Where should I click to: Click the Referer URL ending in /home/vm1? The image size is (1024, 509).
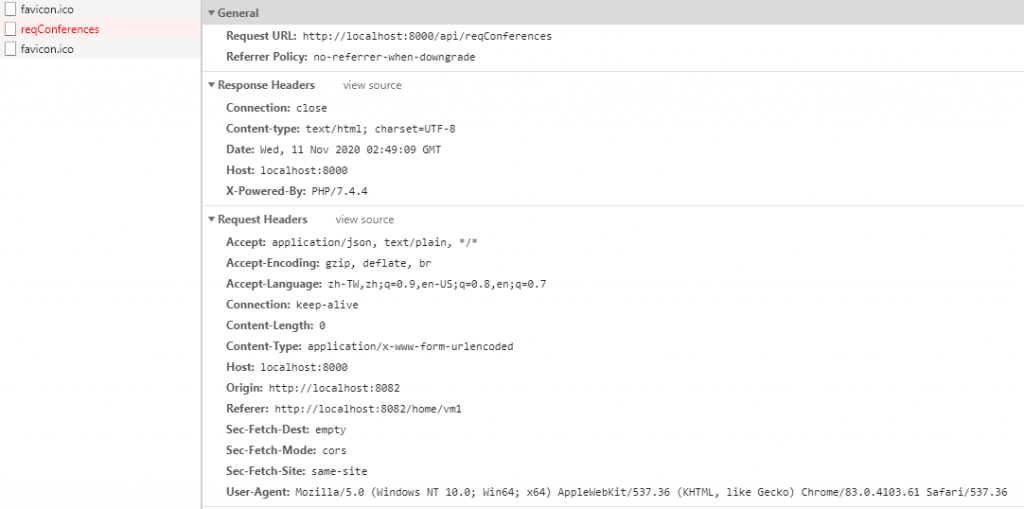click(x=368, y=409)
